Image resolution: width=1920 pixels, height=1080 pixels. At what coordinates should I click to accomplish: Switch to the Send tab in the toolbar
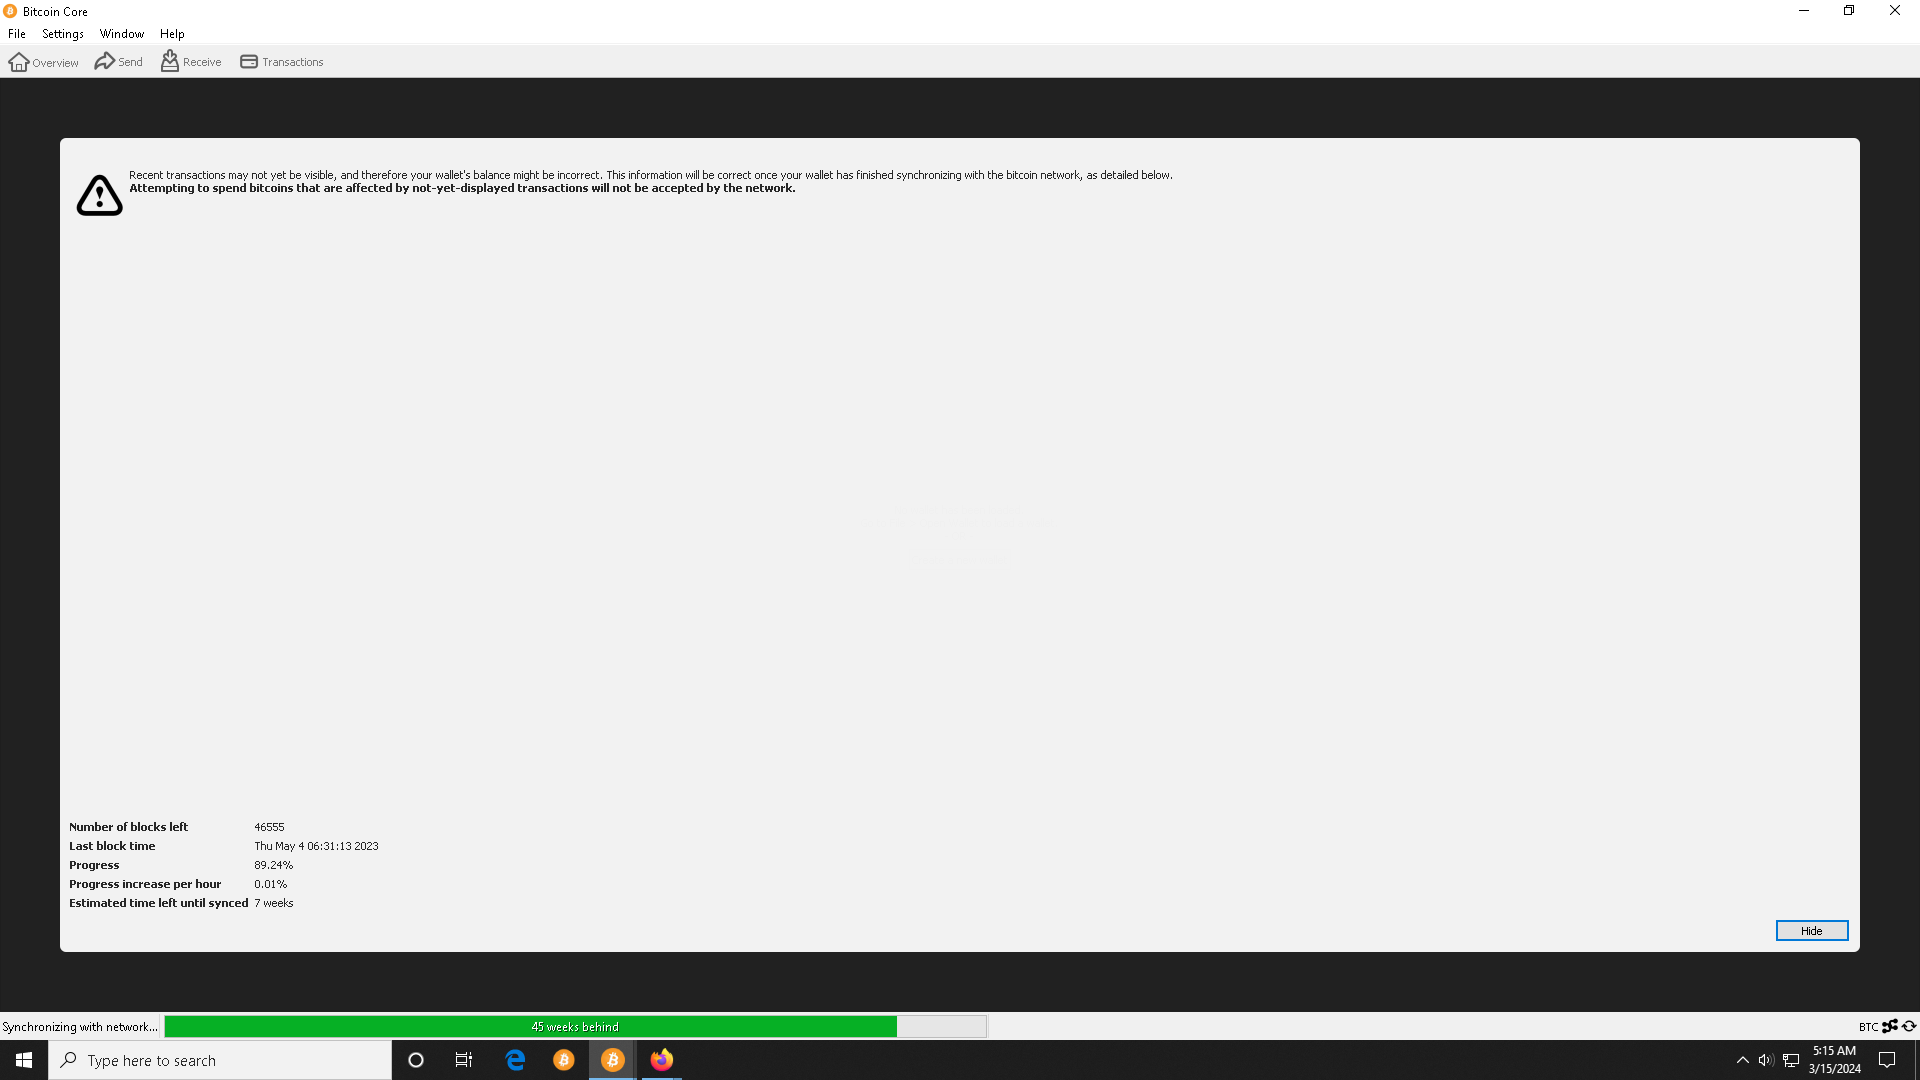pyautogui.click(x=119, y=62)
